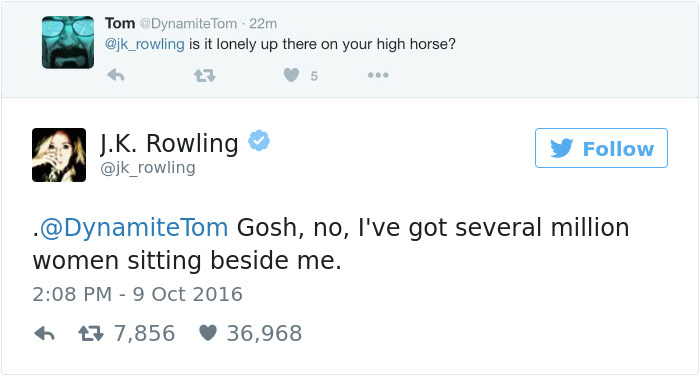Open the J.K. Rowling display name
Viewport: 700px width, 376px height.
(x=169, y=144)
